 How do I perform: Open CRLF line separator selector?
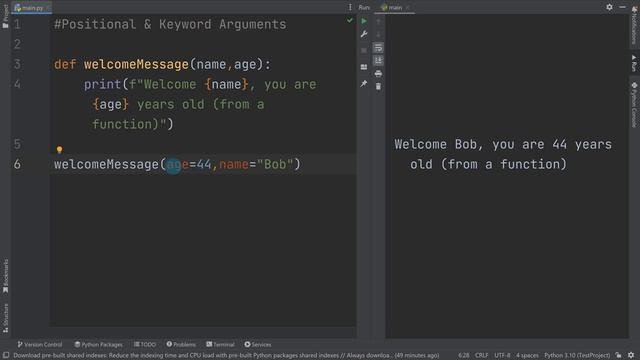click(482, 356)
